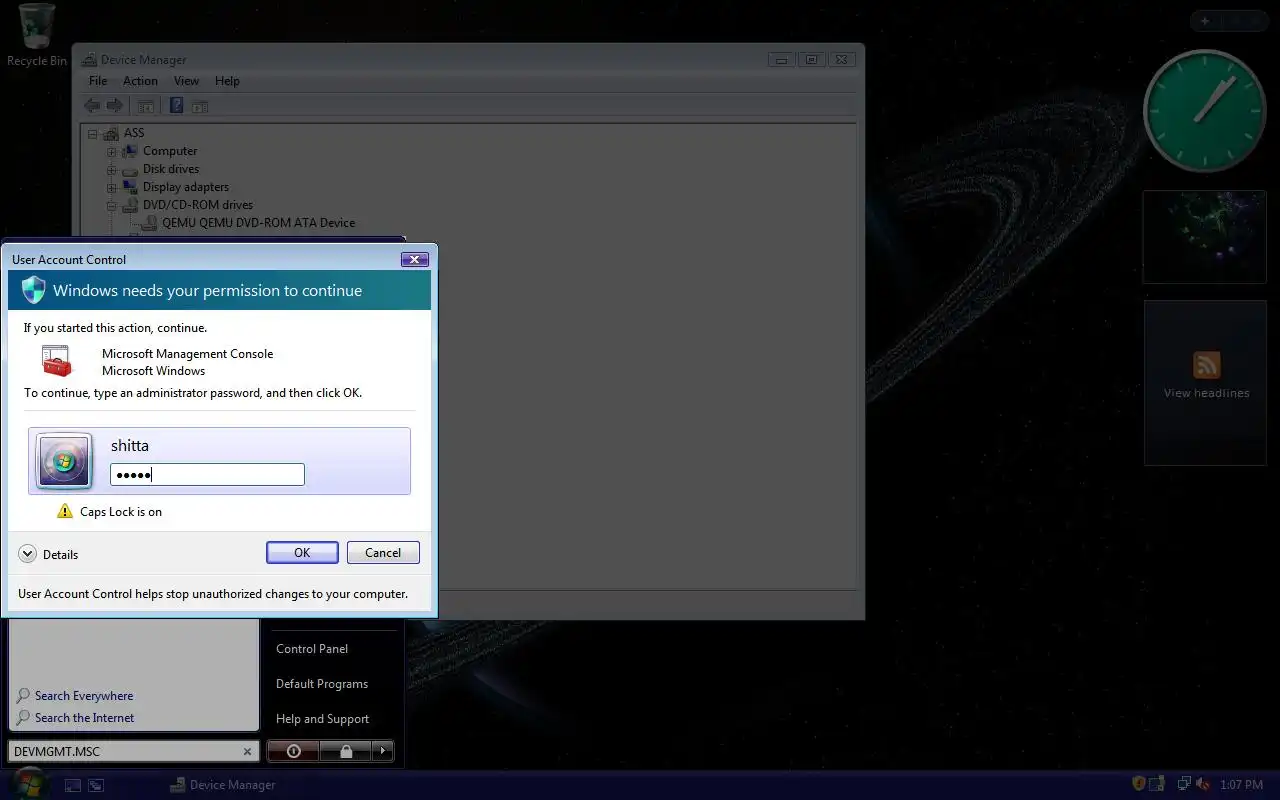Click the Search Everywhere link
This screenshot has height=800, width=1280.
coord(84,696)
